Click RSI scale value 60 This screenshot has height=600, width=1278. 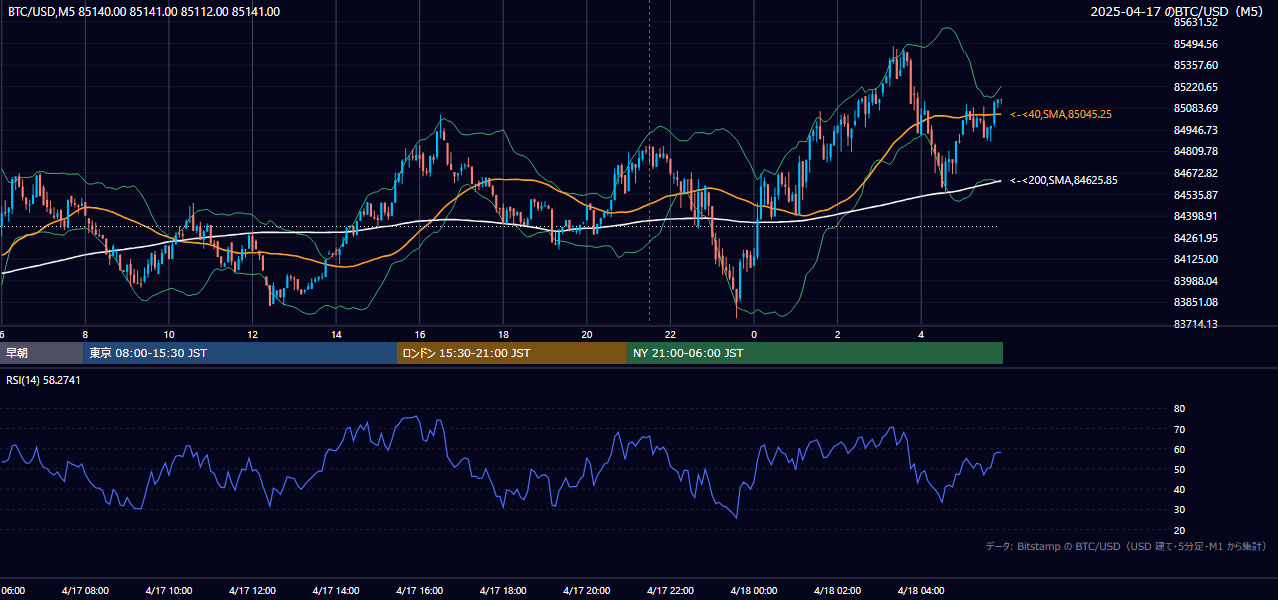(x=1179, y=449)
